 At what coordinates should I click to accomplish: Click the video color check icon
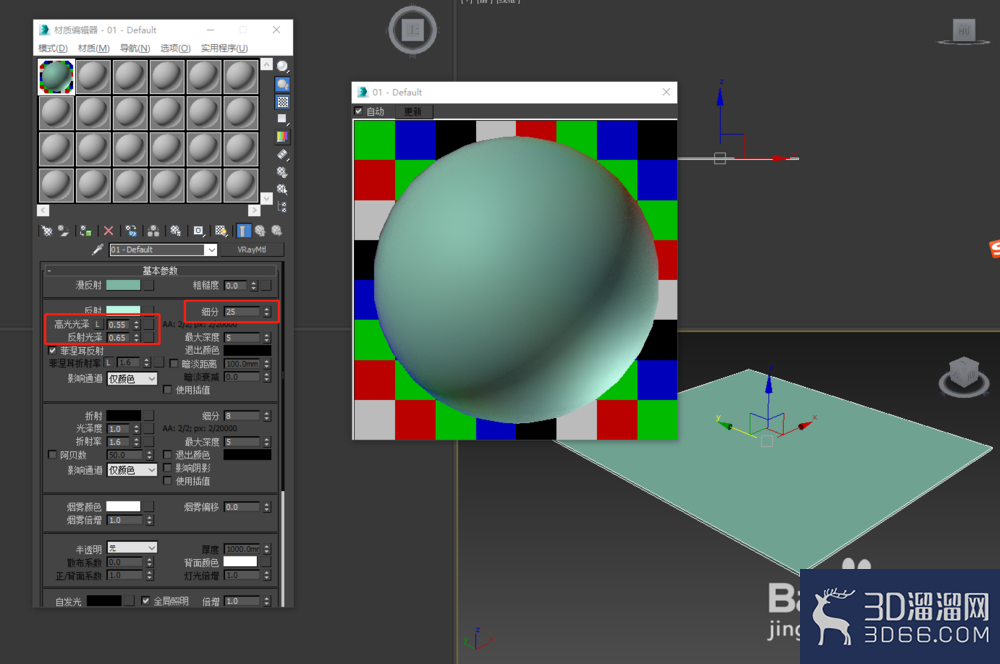click(283, 136)
